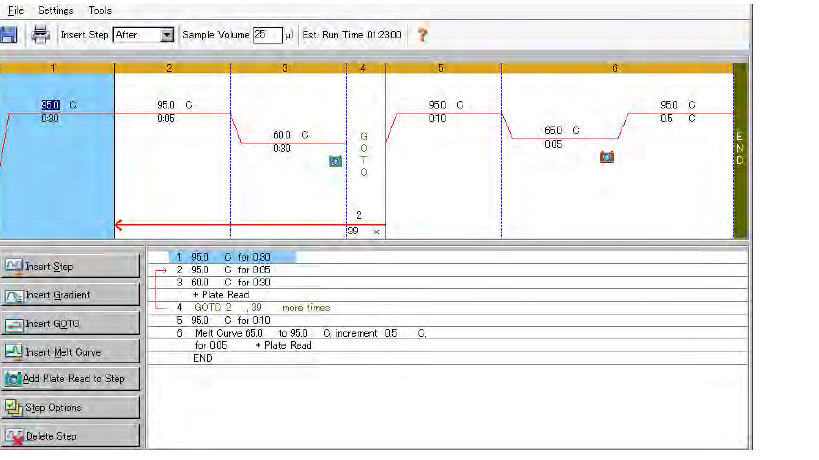Screen dimensions: 819x460
Task: Select list row '2 95.0 C for 0:05'
Action: tap(448, 270)
